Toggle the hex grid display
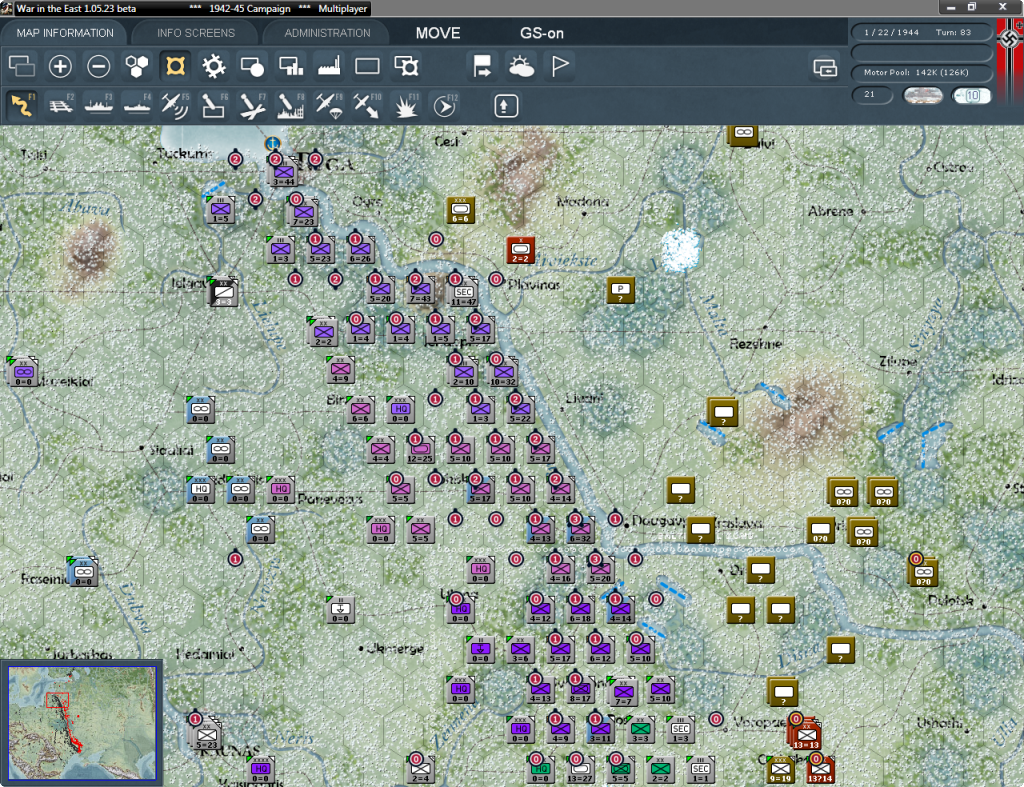1024x787 pixels. point(137,66)
